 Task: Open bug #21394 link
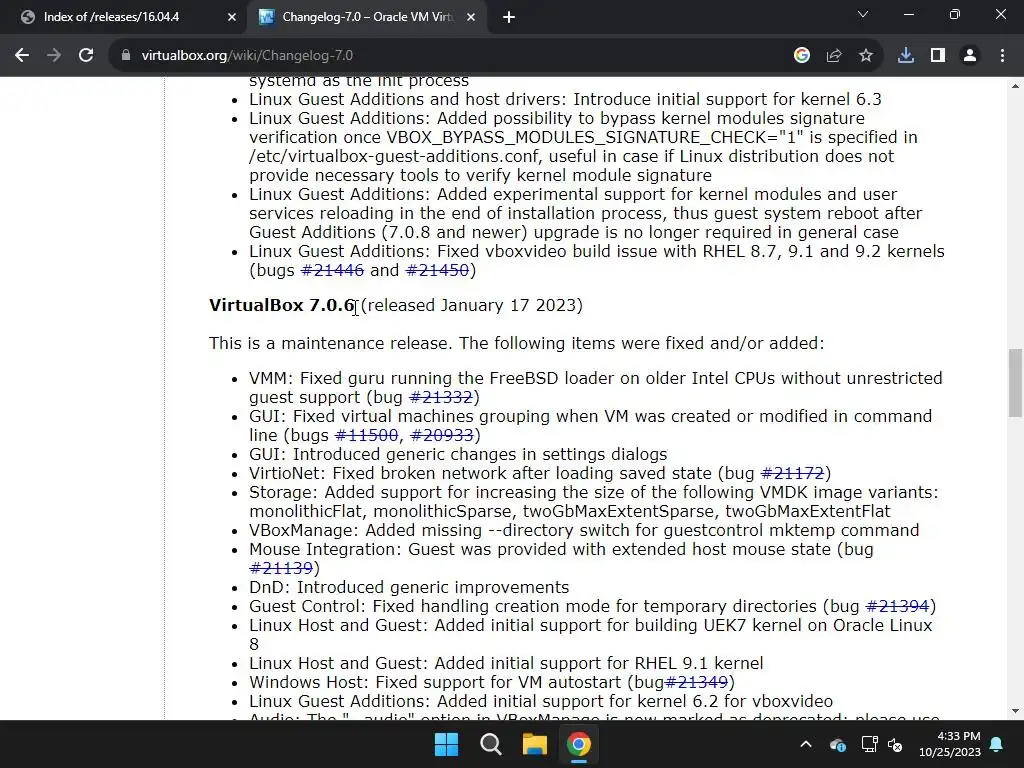coord(897,606)
